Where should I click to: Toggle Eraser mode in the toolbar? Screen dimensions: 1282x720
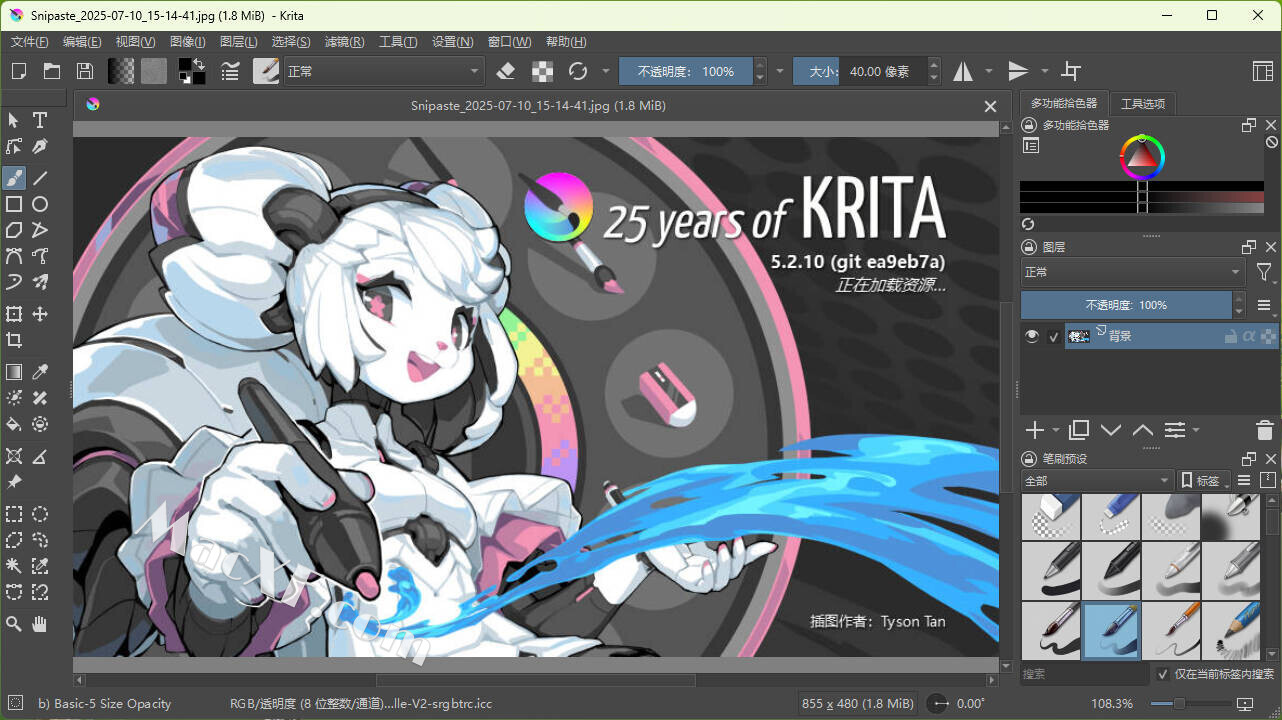(x=506, y=71)
